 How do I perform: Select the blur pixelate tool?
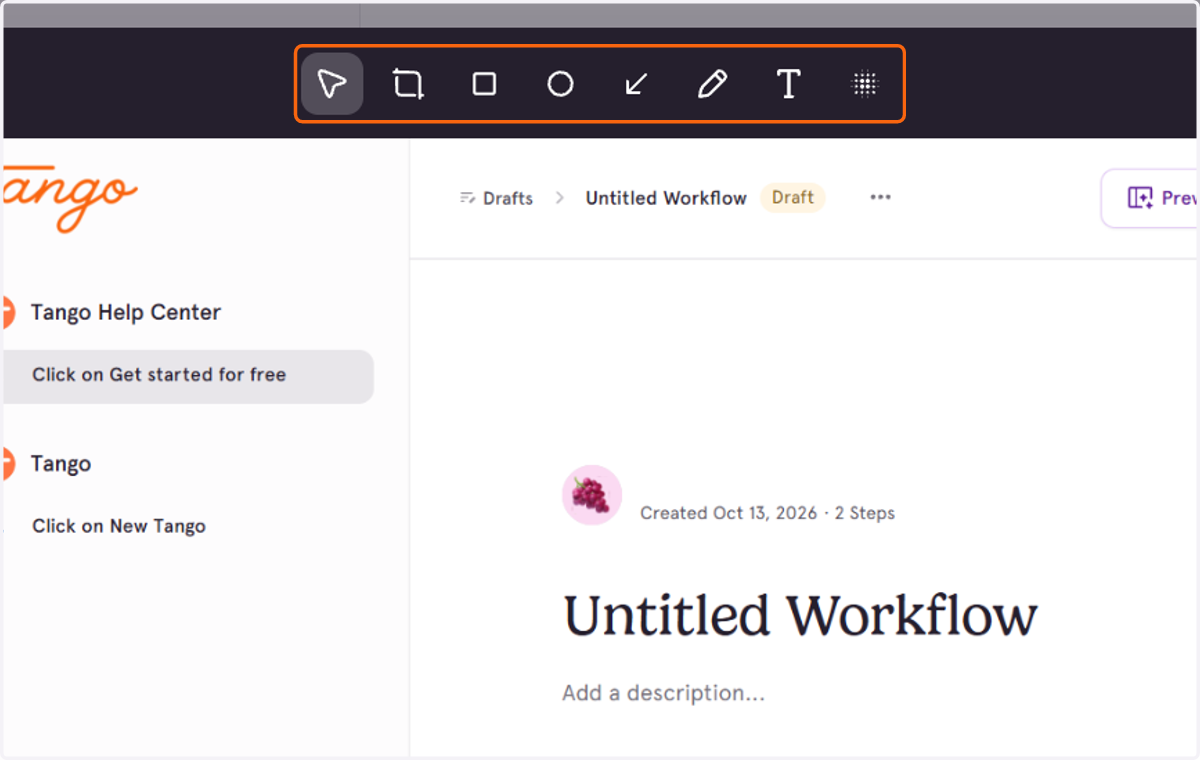pos(864,84)
